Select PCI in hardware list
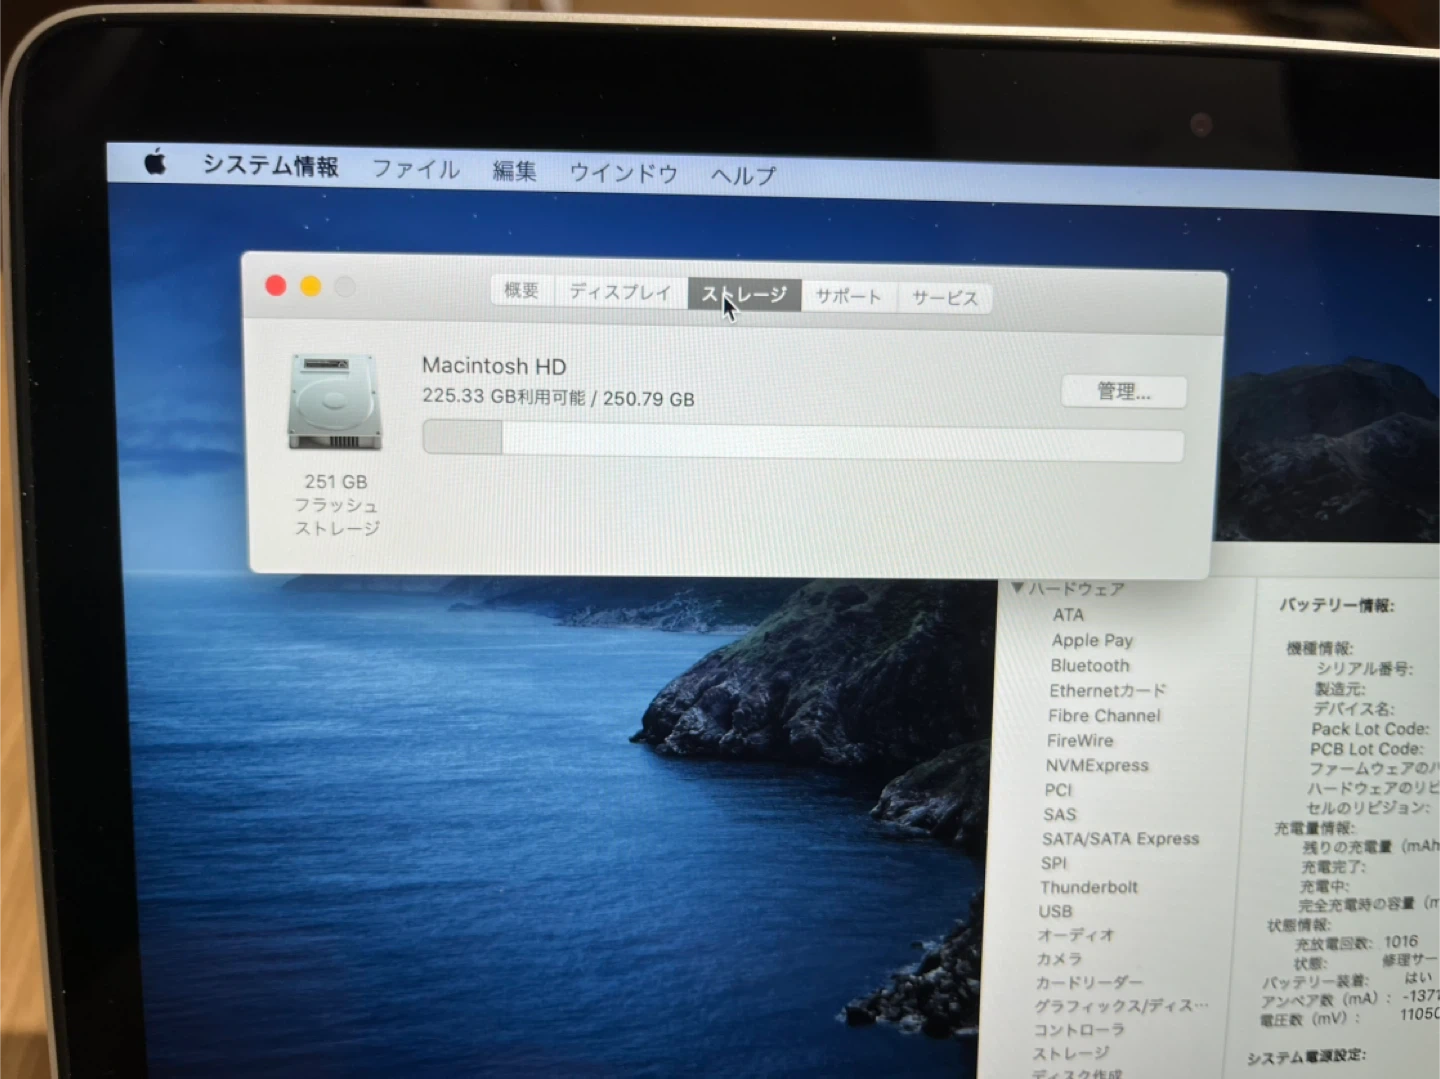Viewport: 1440px width, 1079px height. coord(1058,789)
